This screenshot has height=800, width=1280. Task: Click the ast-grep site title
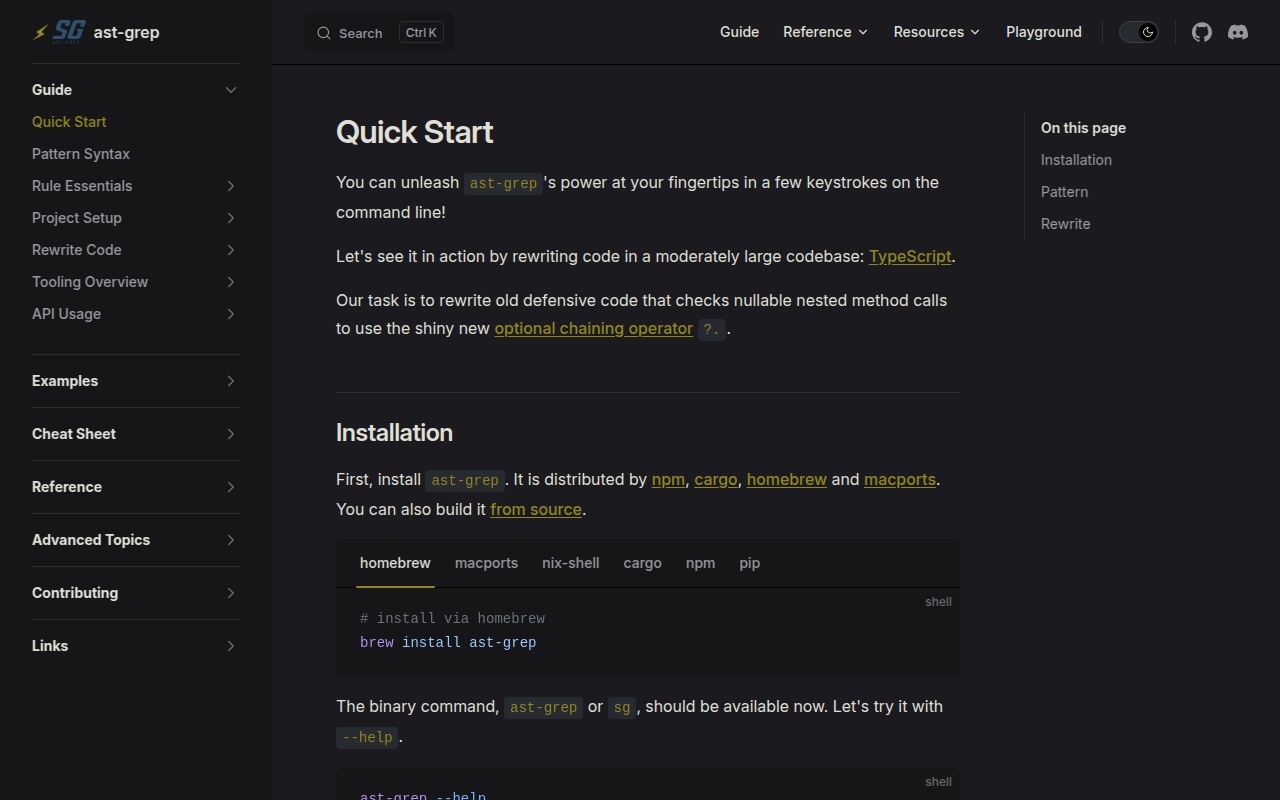tap(126, 32)
